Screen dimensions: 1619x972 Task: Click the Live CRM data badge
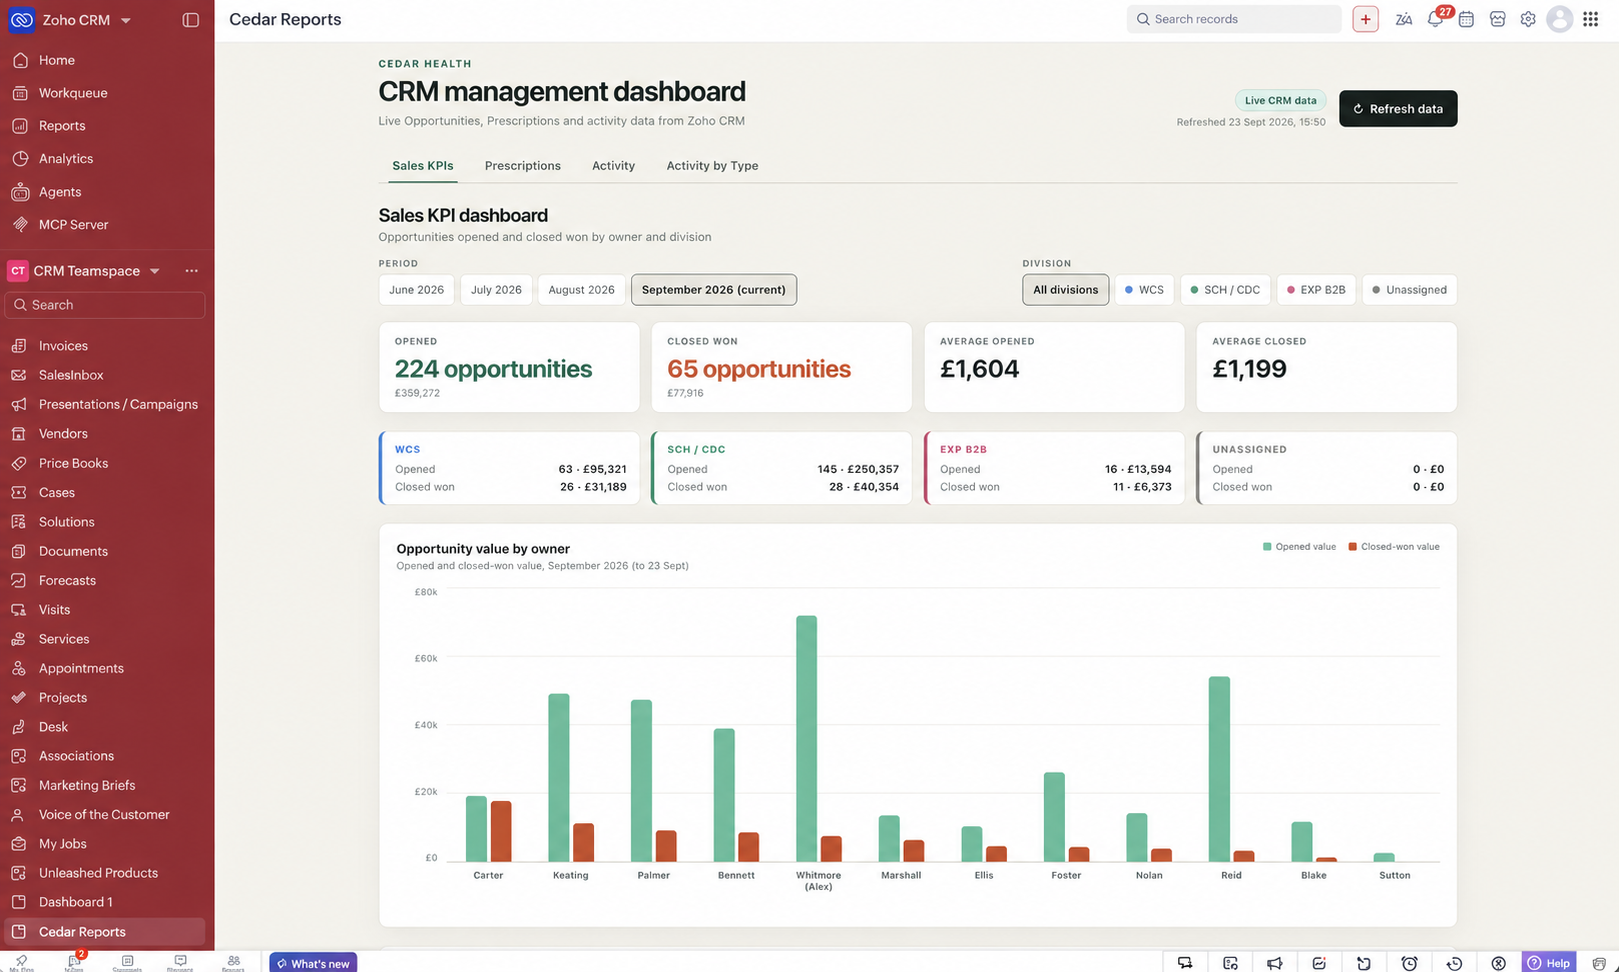click(x=1280, y=100)
